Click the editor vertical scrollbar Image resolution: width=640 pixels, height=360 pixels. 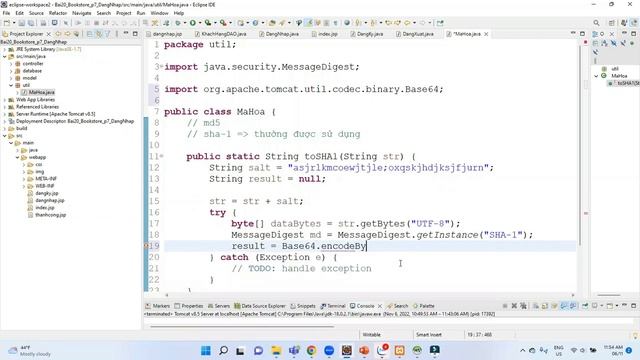tap(580, 145)
